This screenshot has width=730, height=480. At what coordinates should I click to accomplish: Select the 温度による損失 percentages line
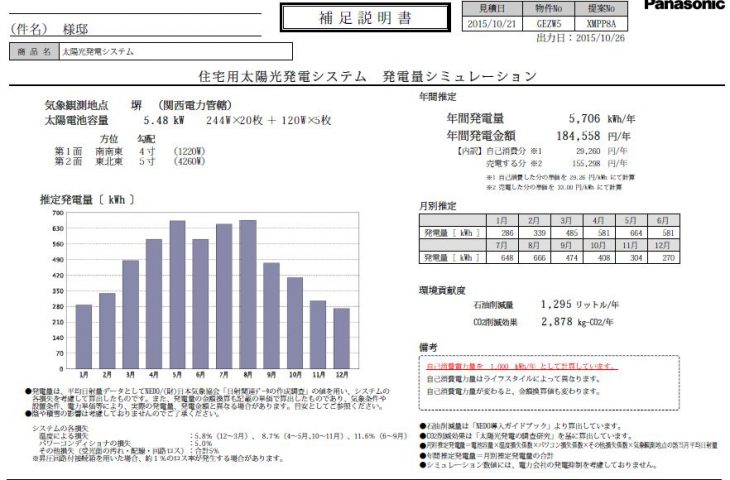pyautogui.click(x=223, y=436)
